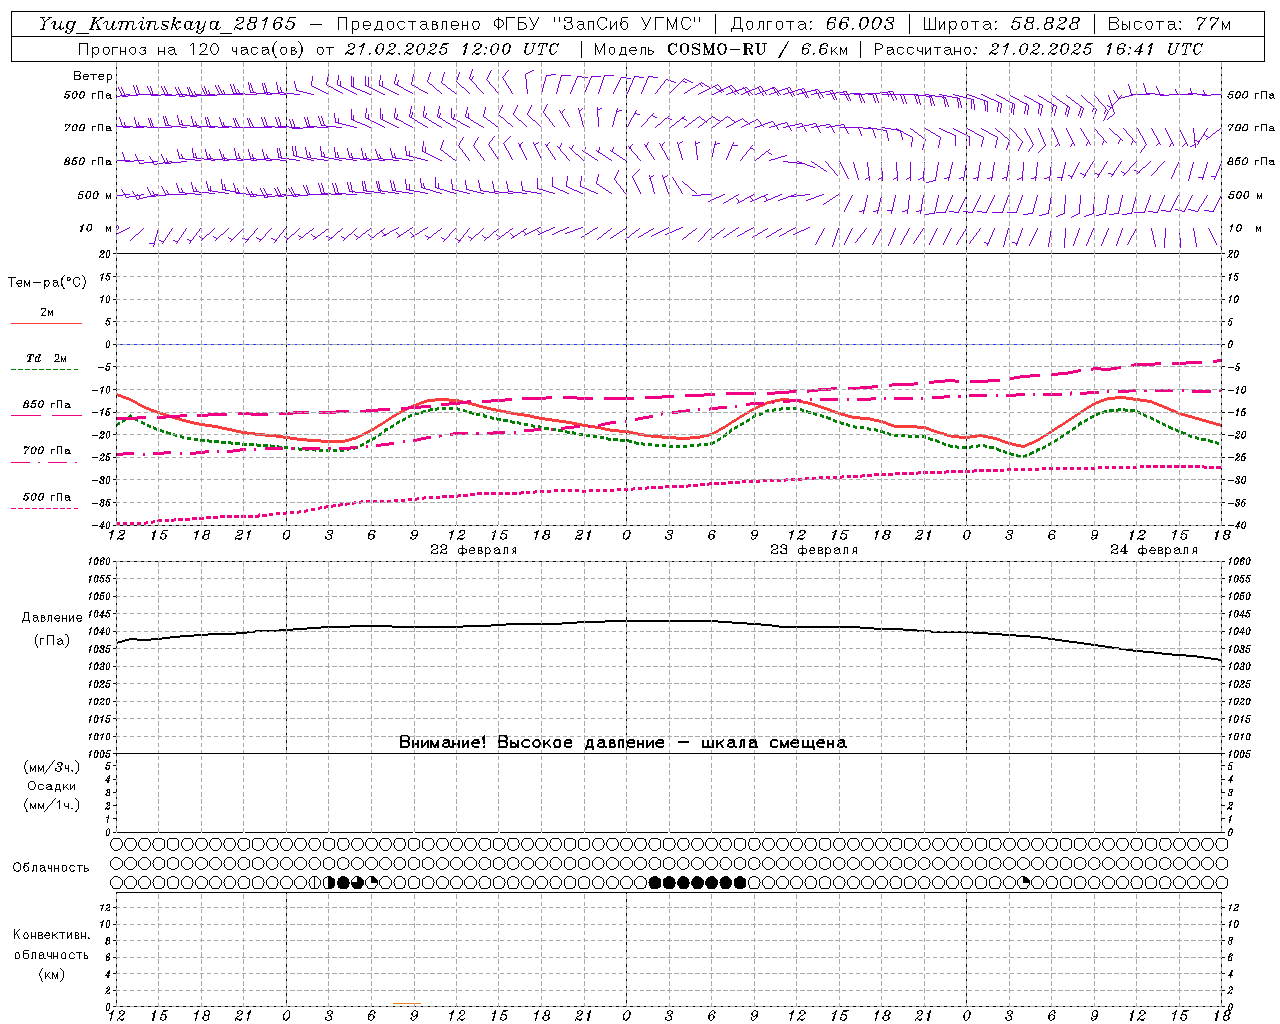
Task: Click the Ветер panel label
Action: 93,76
